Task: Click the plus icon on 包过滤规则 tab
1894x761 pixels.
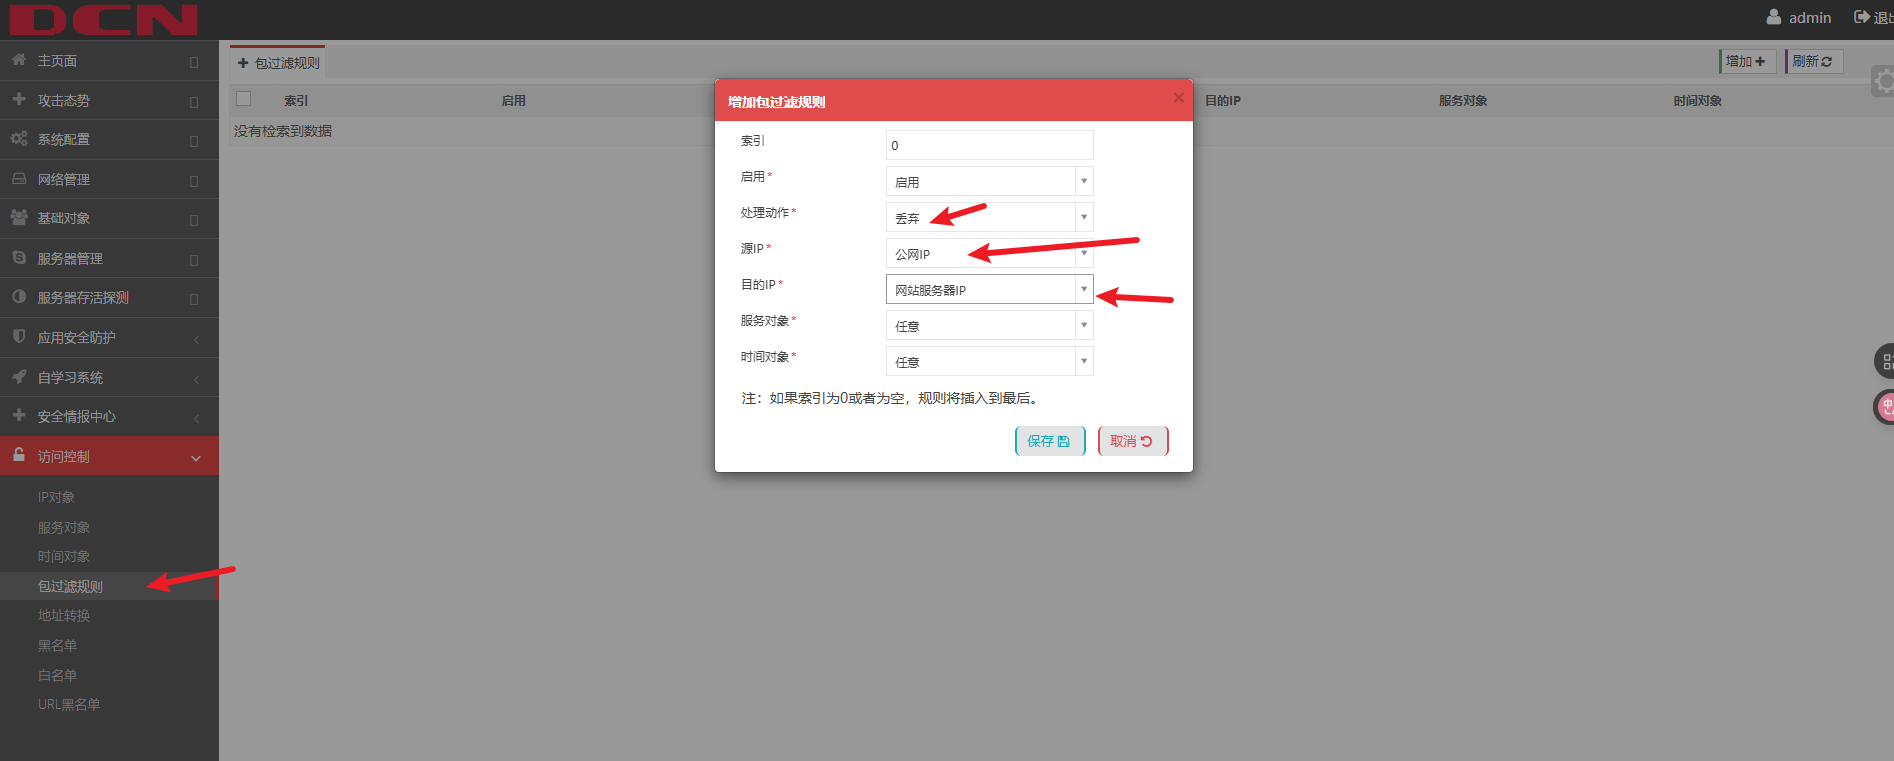Action: click(x=243, y=63)
